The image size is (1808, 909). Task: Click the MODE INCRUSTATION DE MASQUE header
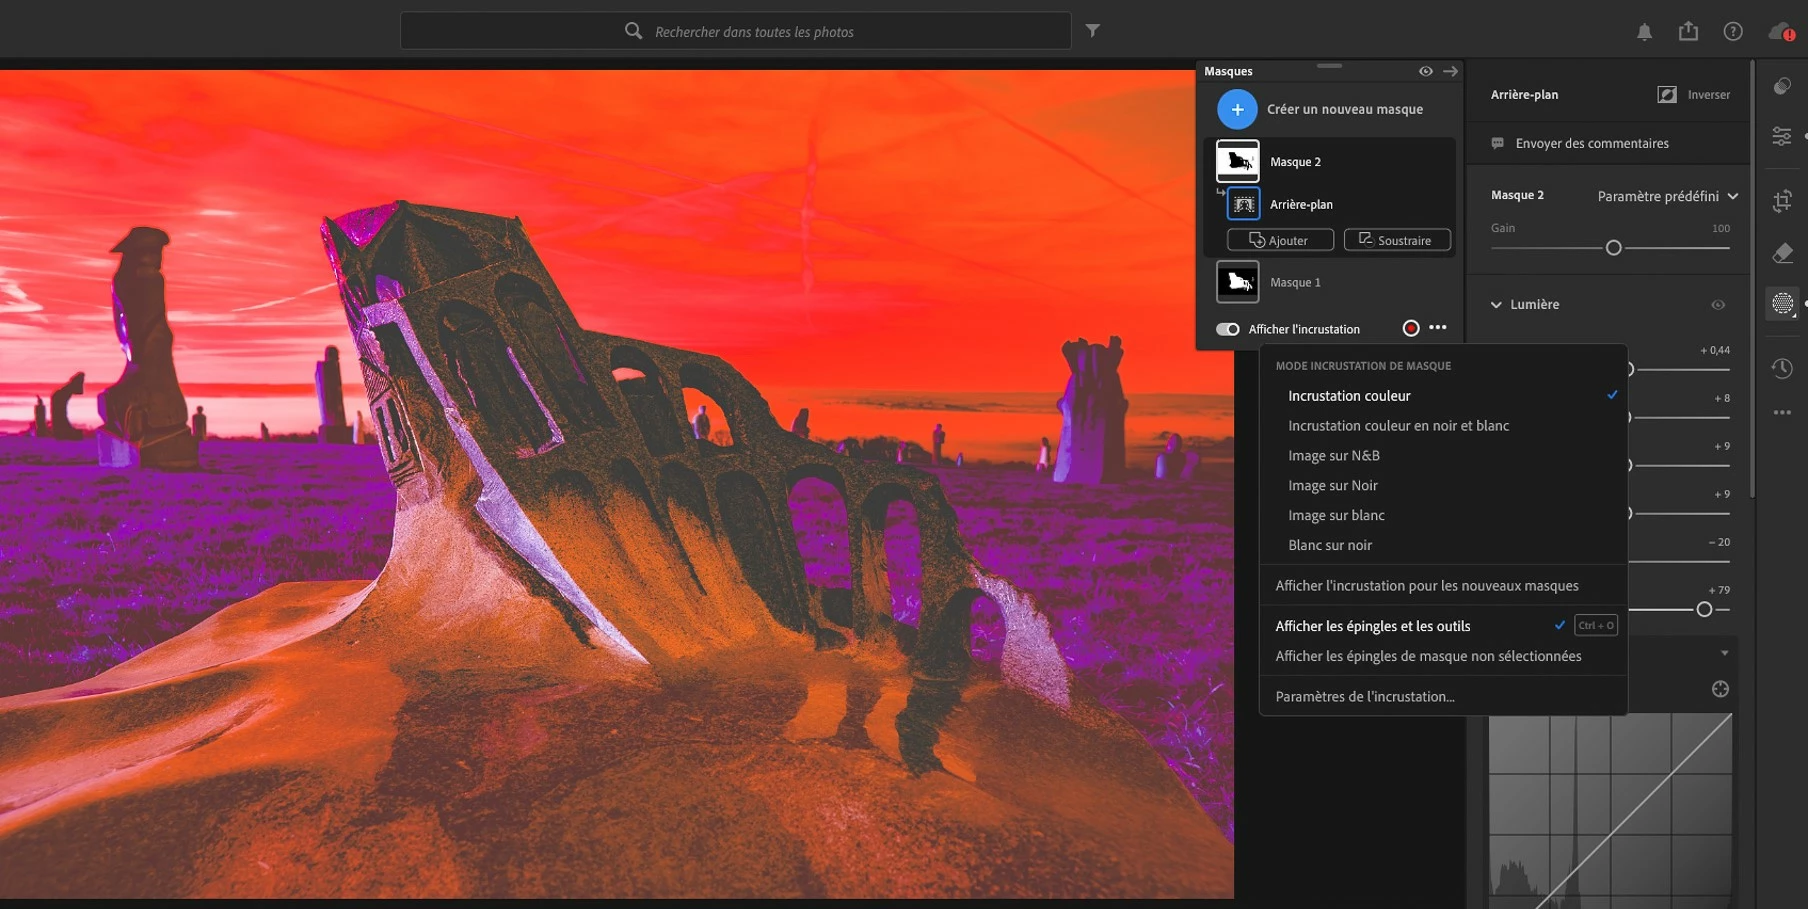pos(1363,366)
